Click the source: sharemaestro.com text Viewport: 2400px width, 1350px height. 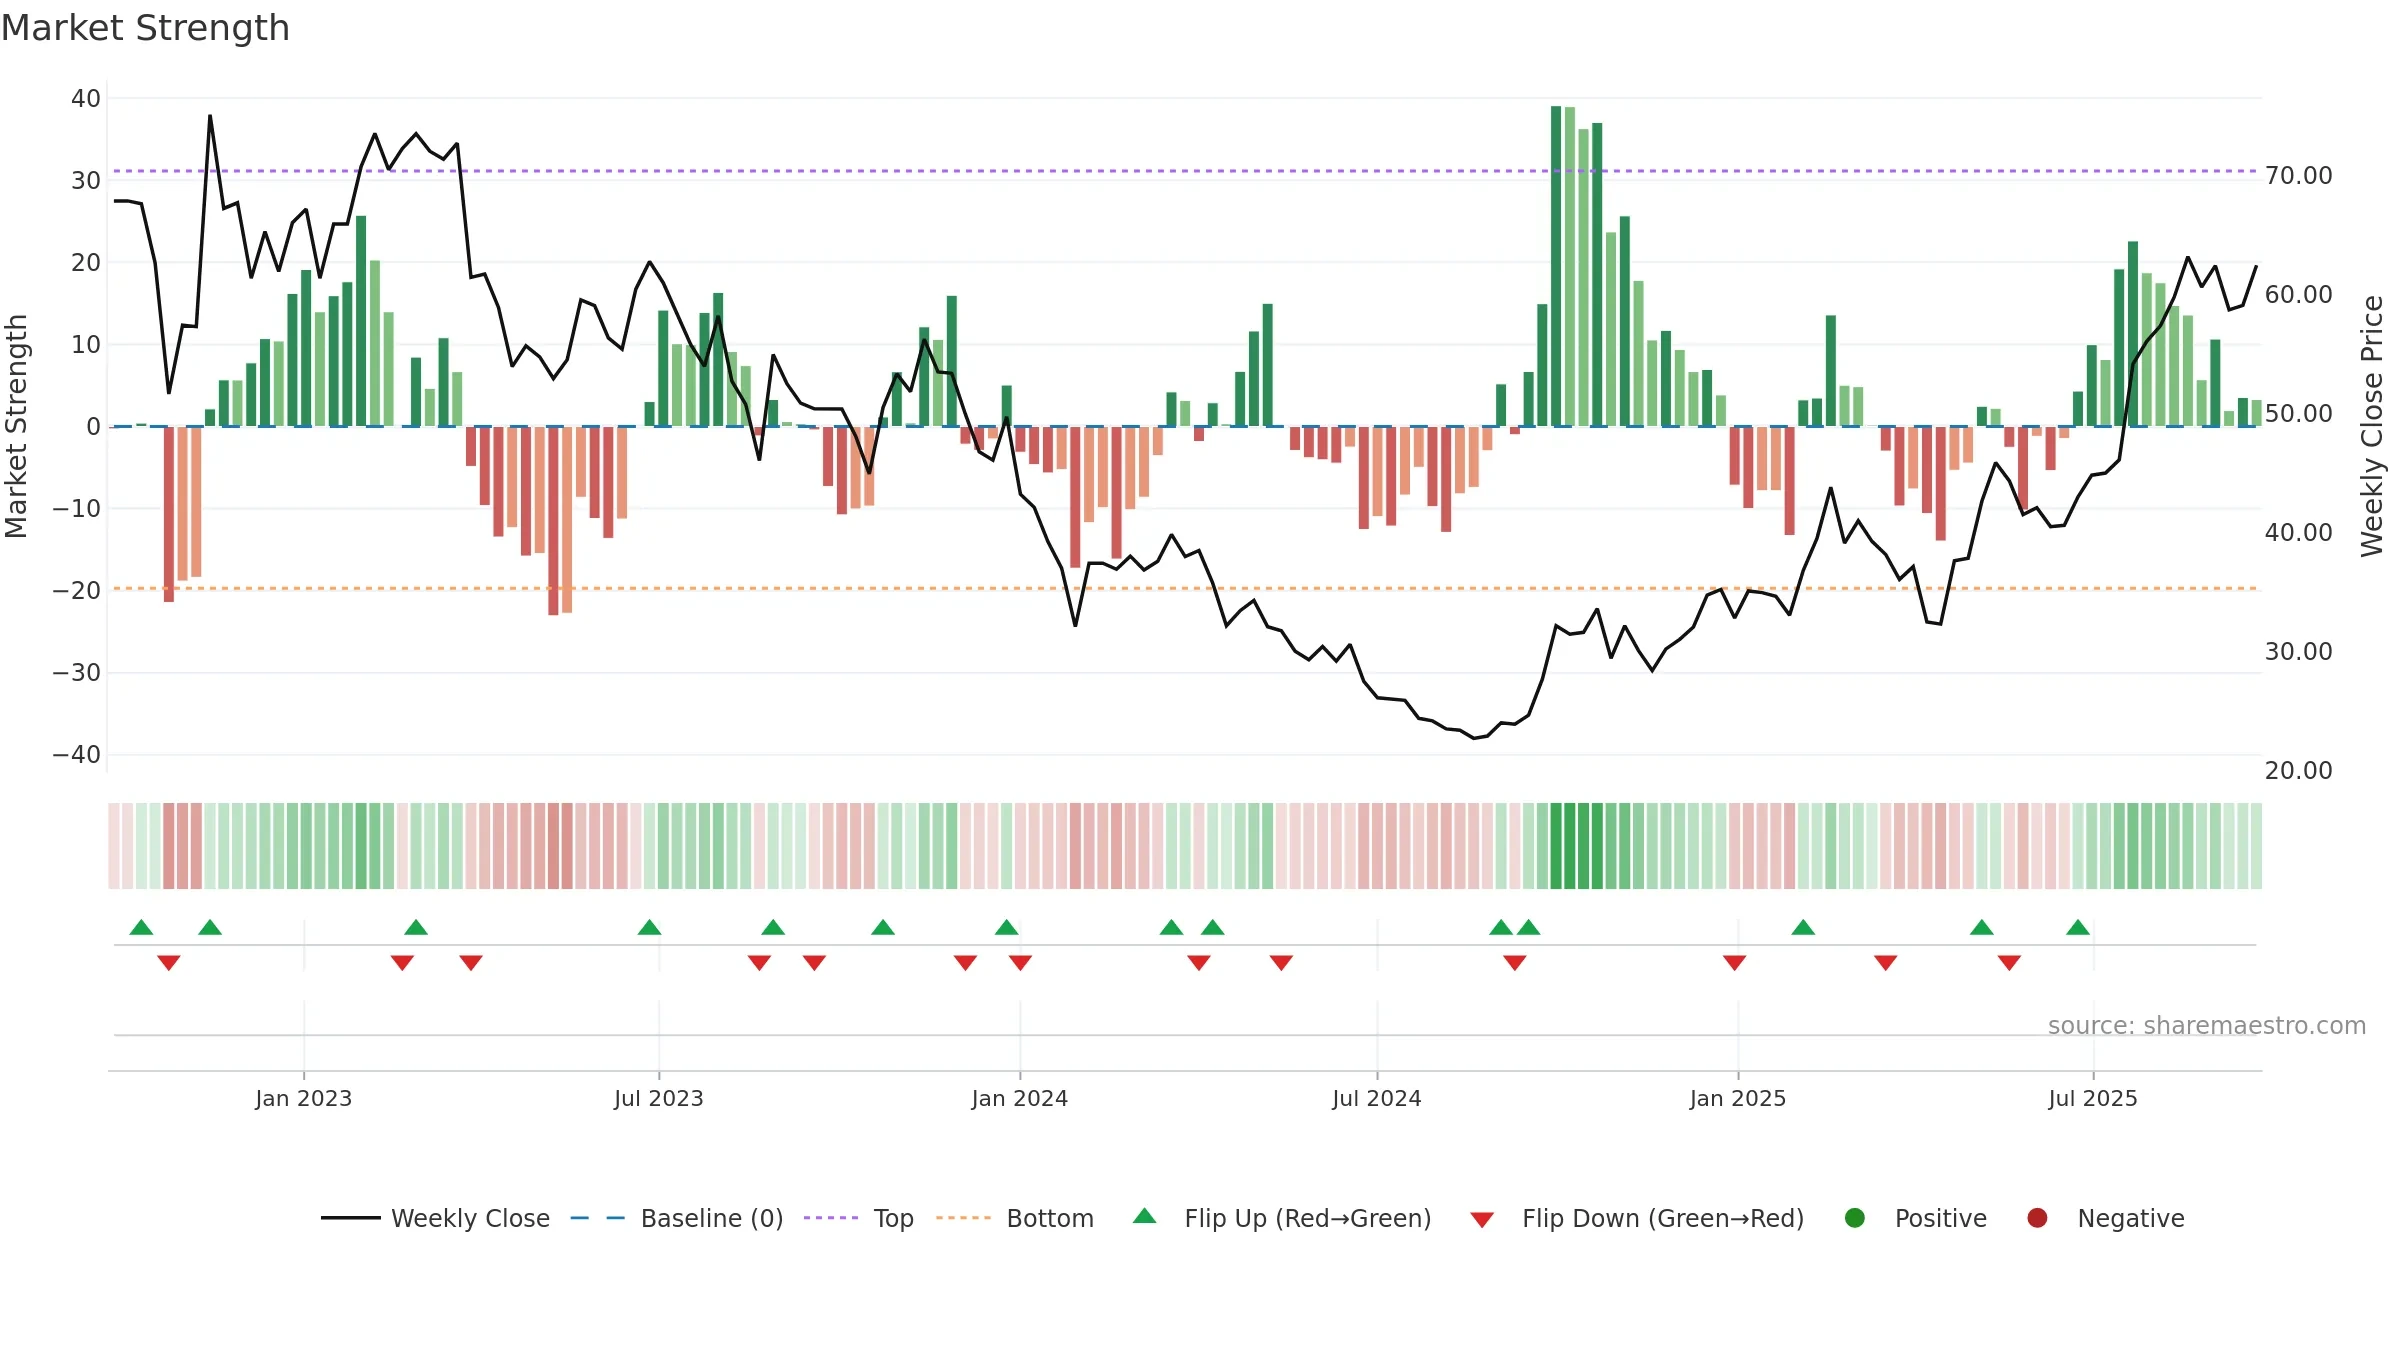(2207, 1025)
